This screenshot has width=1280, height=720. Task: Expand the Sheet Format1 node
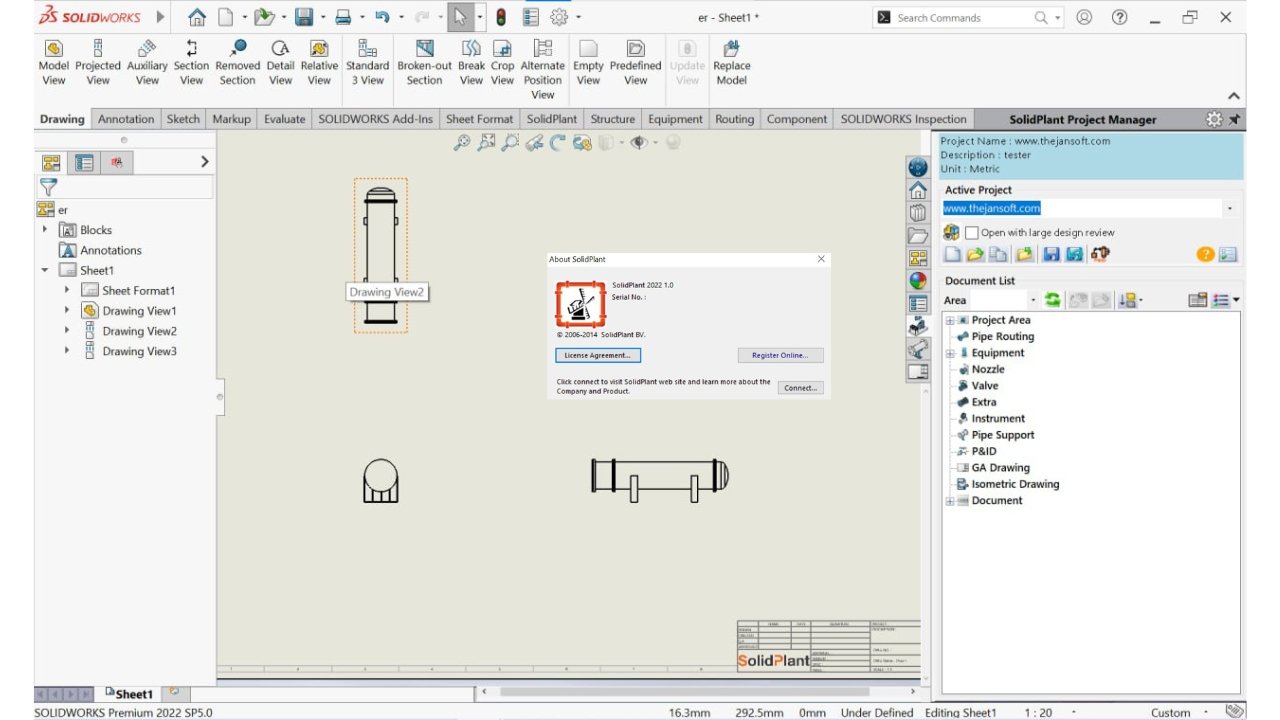point(67,290)
